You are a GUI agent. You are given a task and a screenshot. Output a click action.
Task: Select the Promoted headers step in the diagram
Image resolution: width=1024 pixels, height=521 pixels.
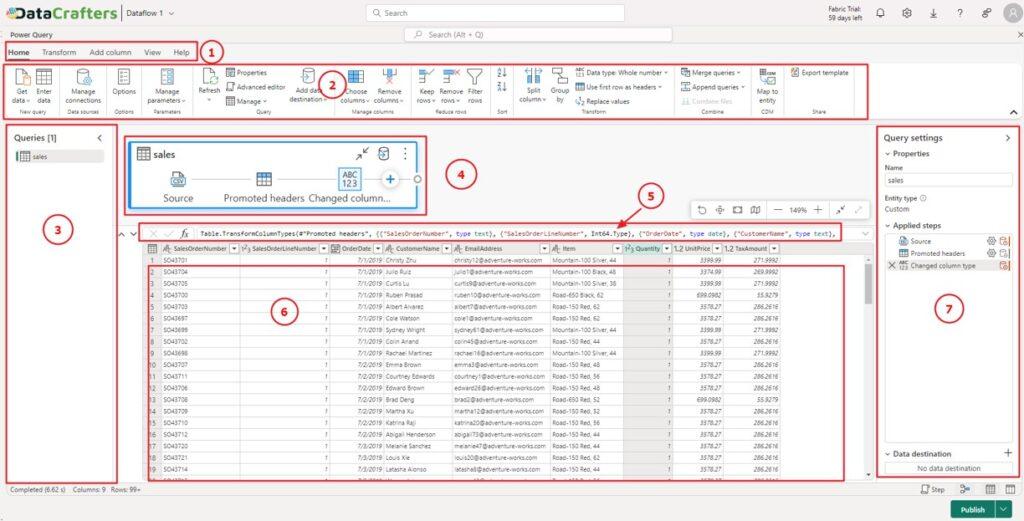pyautogui.click(x=264, y=186)
